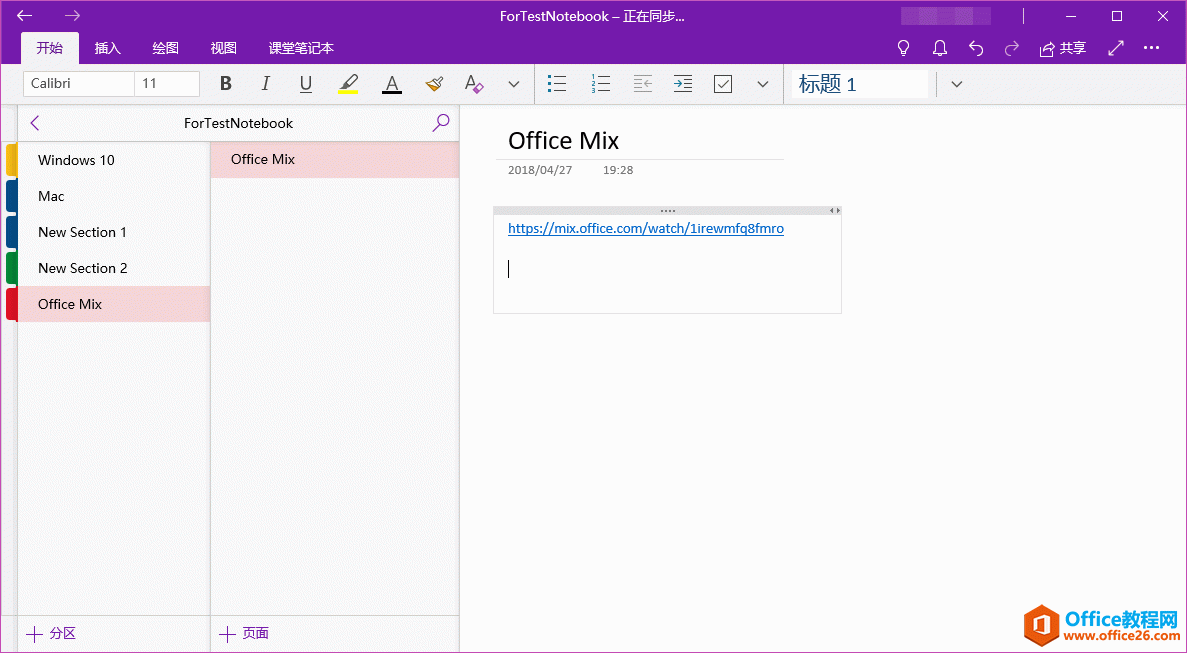Click the search magnifier in the notebook pane
This screenshot has height=653, width=1187.
pyautogui.click(x=440, y=122)
